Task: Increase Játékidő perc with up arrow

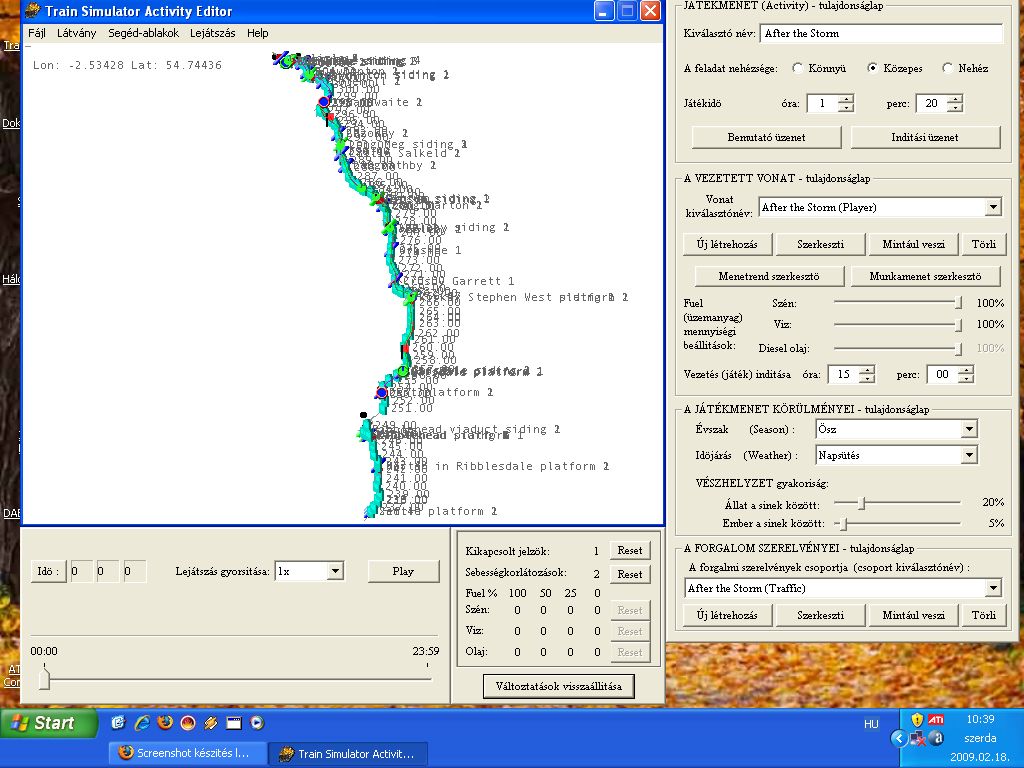Action: (955, 99)
